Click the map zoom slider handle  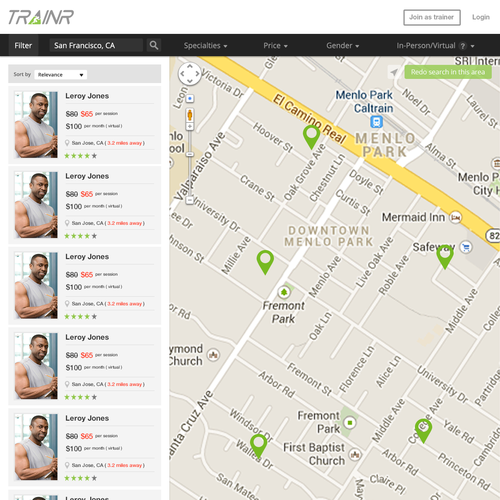click(190, 154)
